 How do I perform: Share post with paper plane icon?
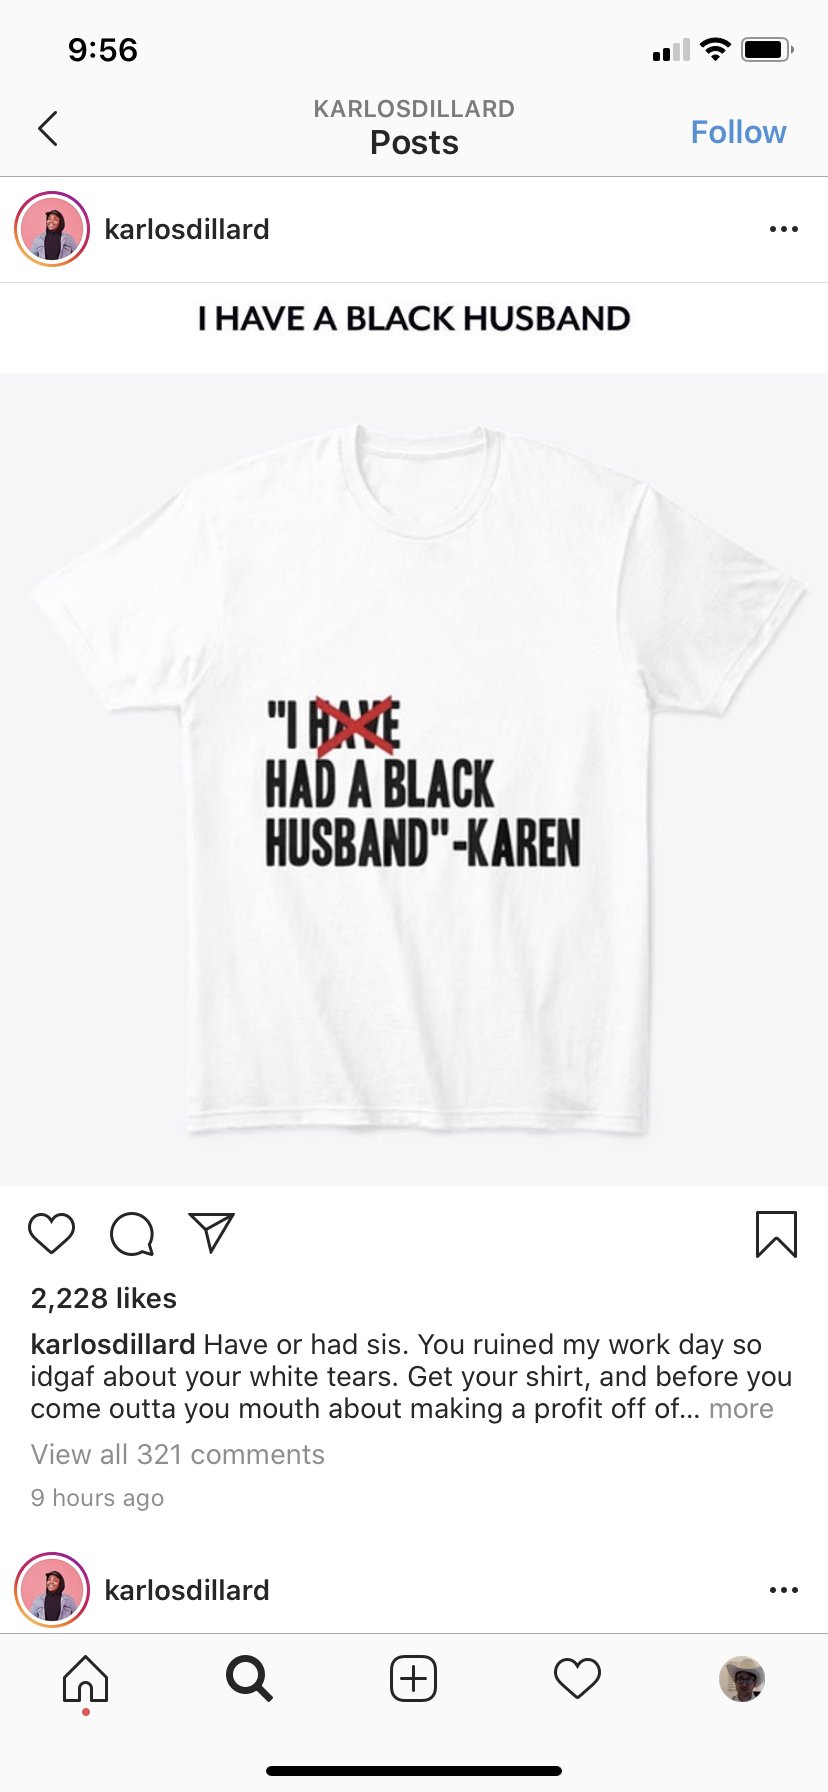tap(211, 1233)
